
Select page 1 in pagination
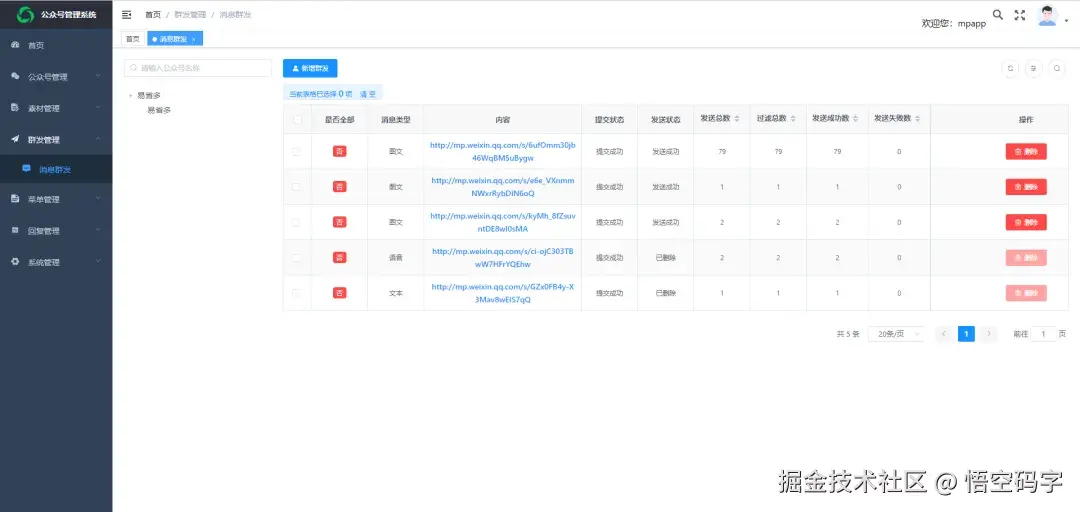966,334
